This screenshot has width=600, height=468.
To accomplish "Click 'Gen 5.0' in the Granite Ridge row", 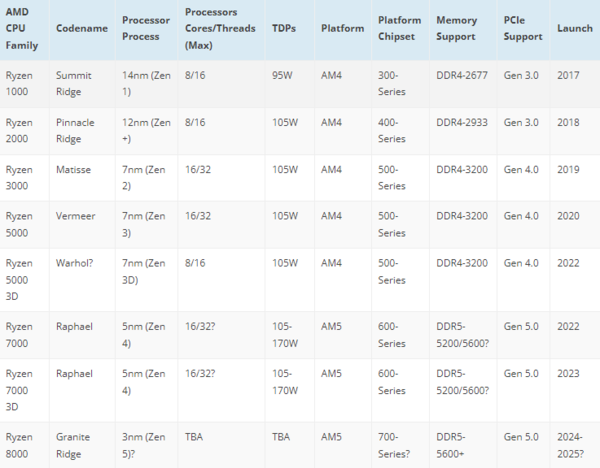I will (x=521, y=437).
